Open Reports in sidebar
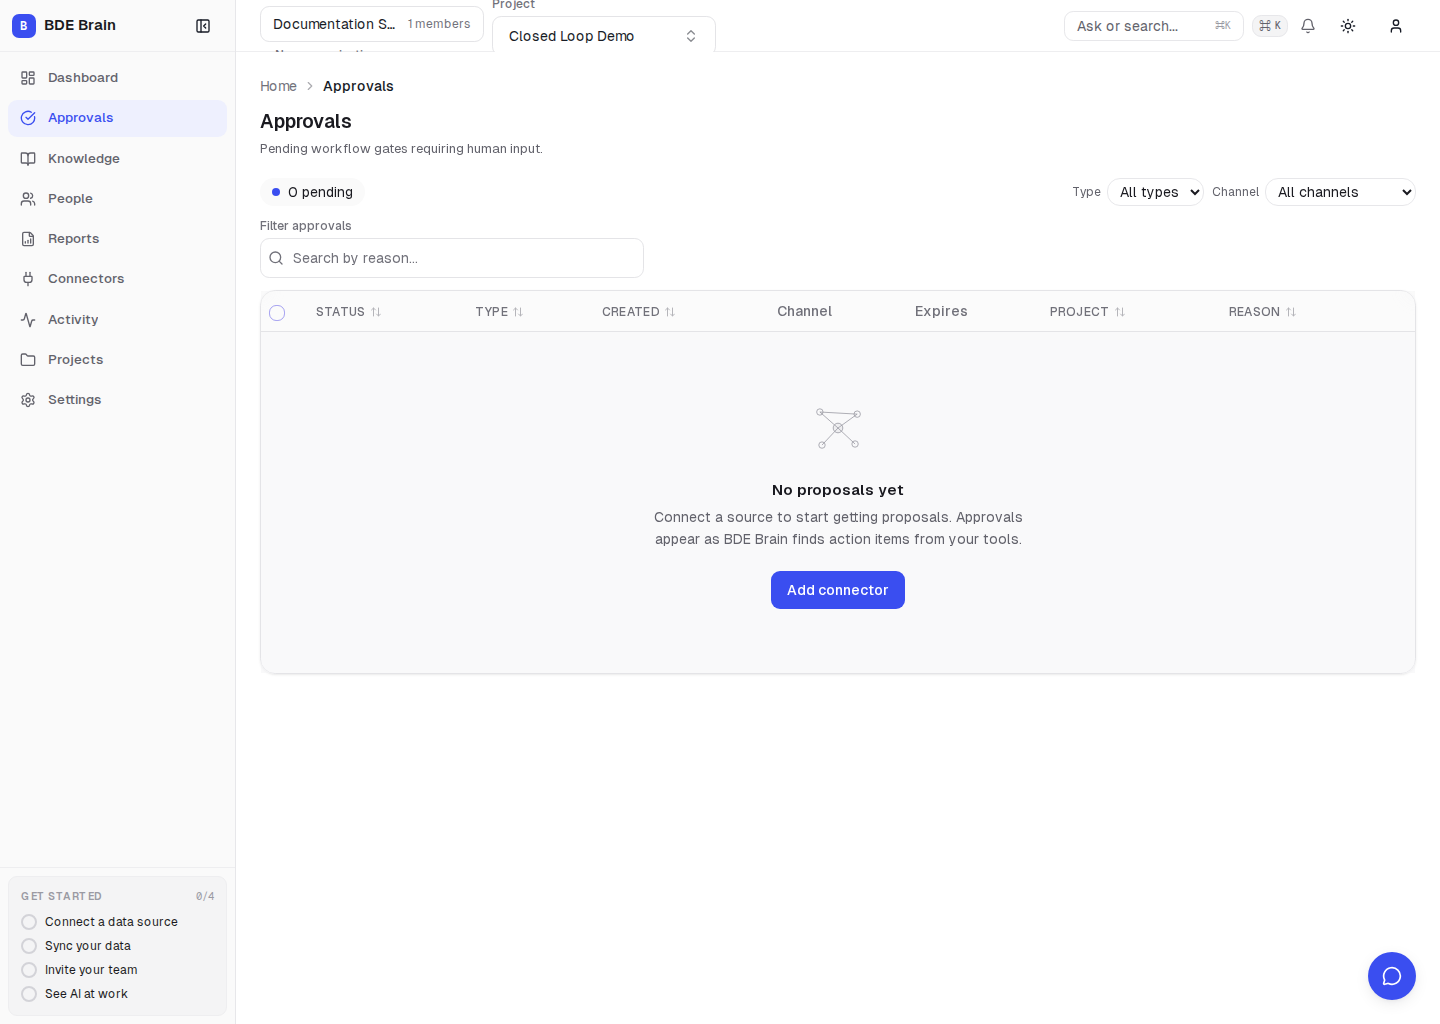Screen dimensions: 1440x1024 point(118,239)
